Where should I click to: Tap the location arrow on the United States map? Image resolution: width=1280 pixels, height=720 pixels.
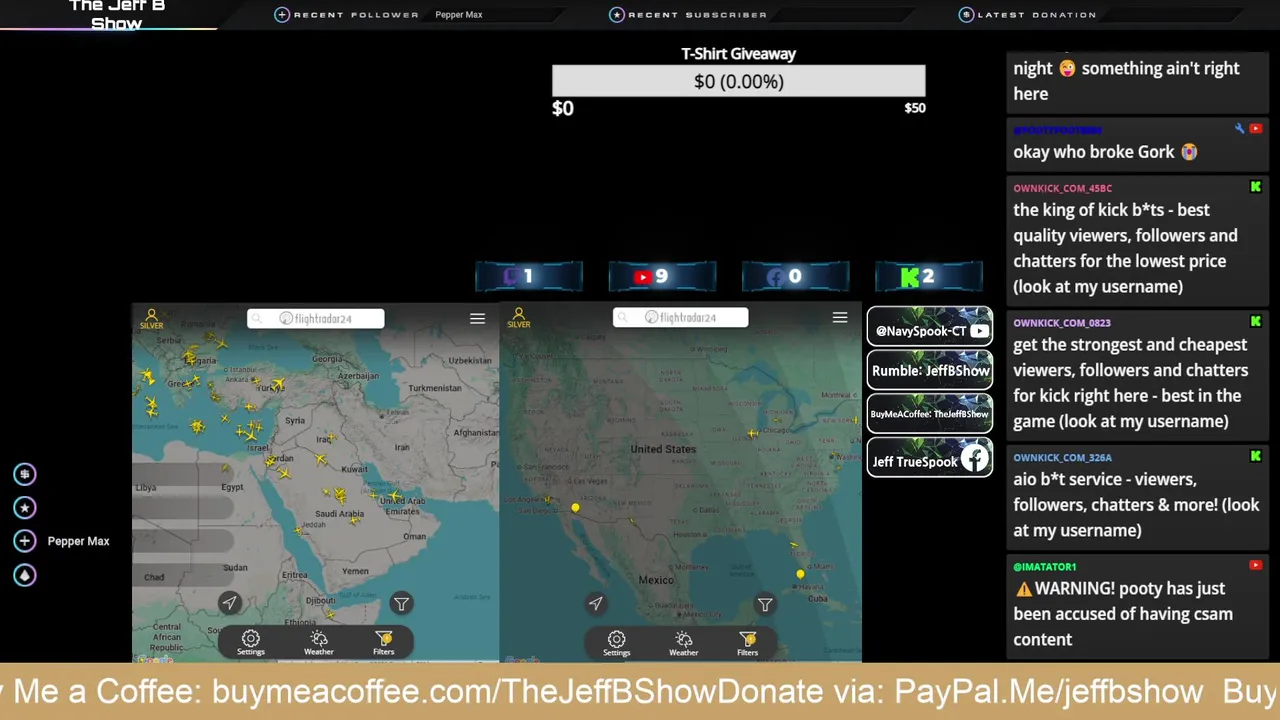point(596,603)
